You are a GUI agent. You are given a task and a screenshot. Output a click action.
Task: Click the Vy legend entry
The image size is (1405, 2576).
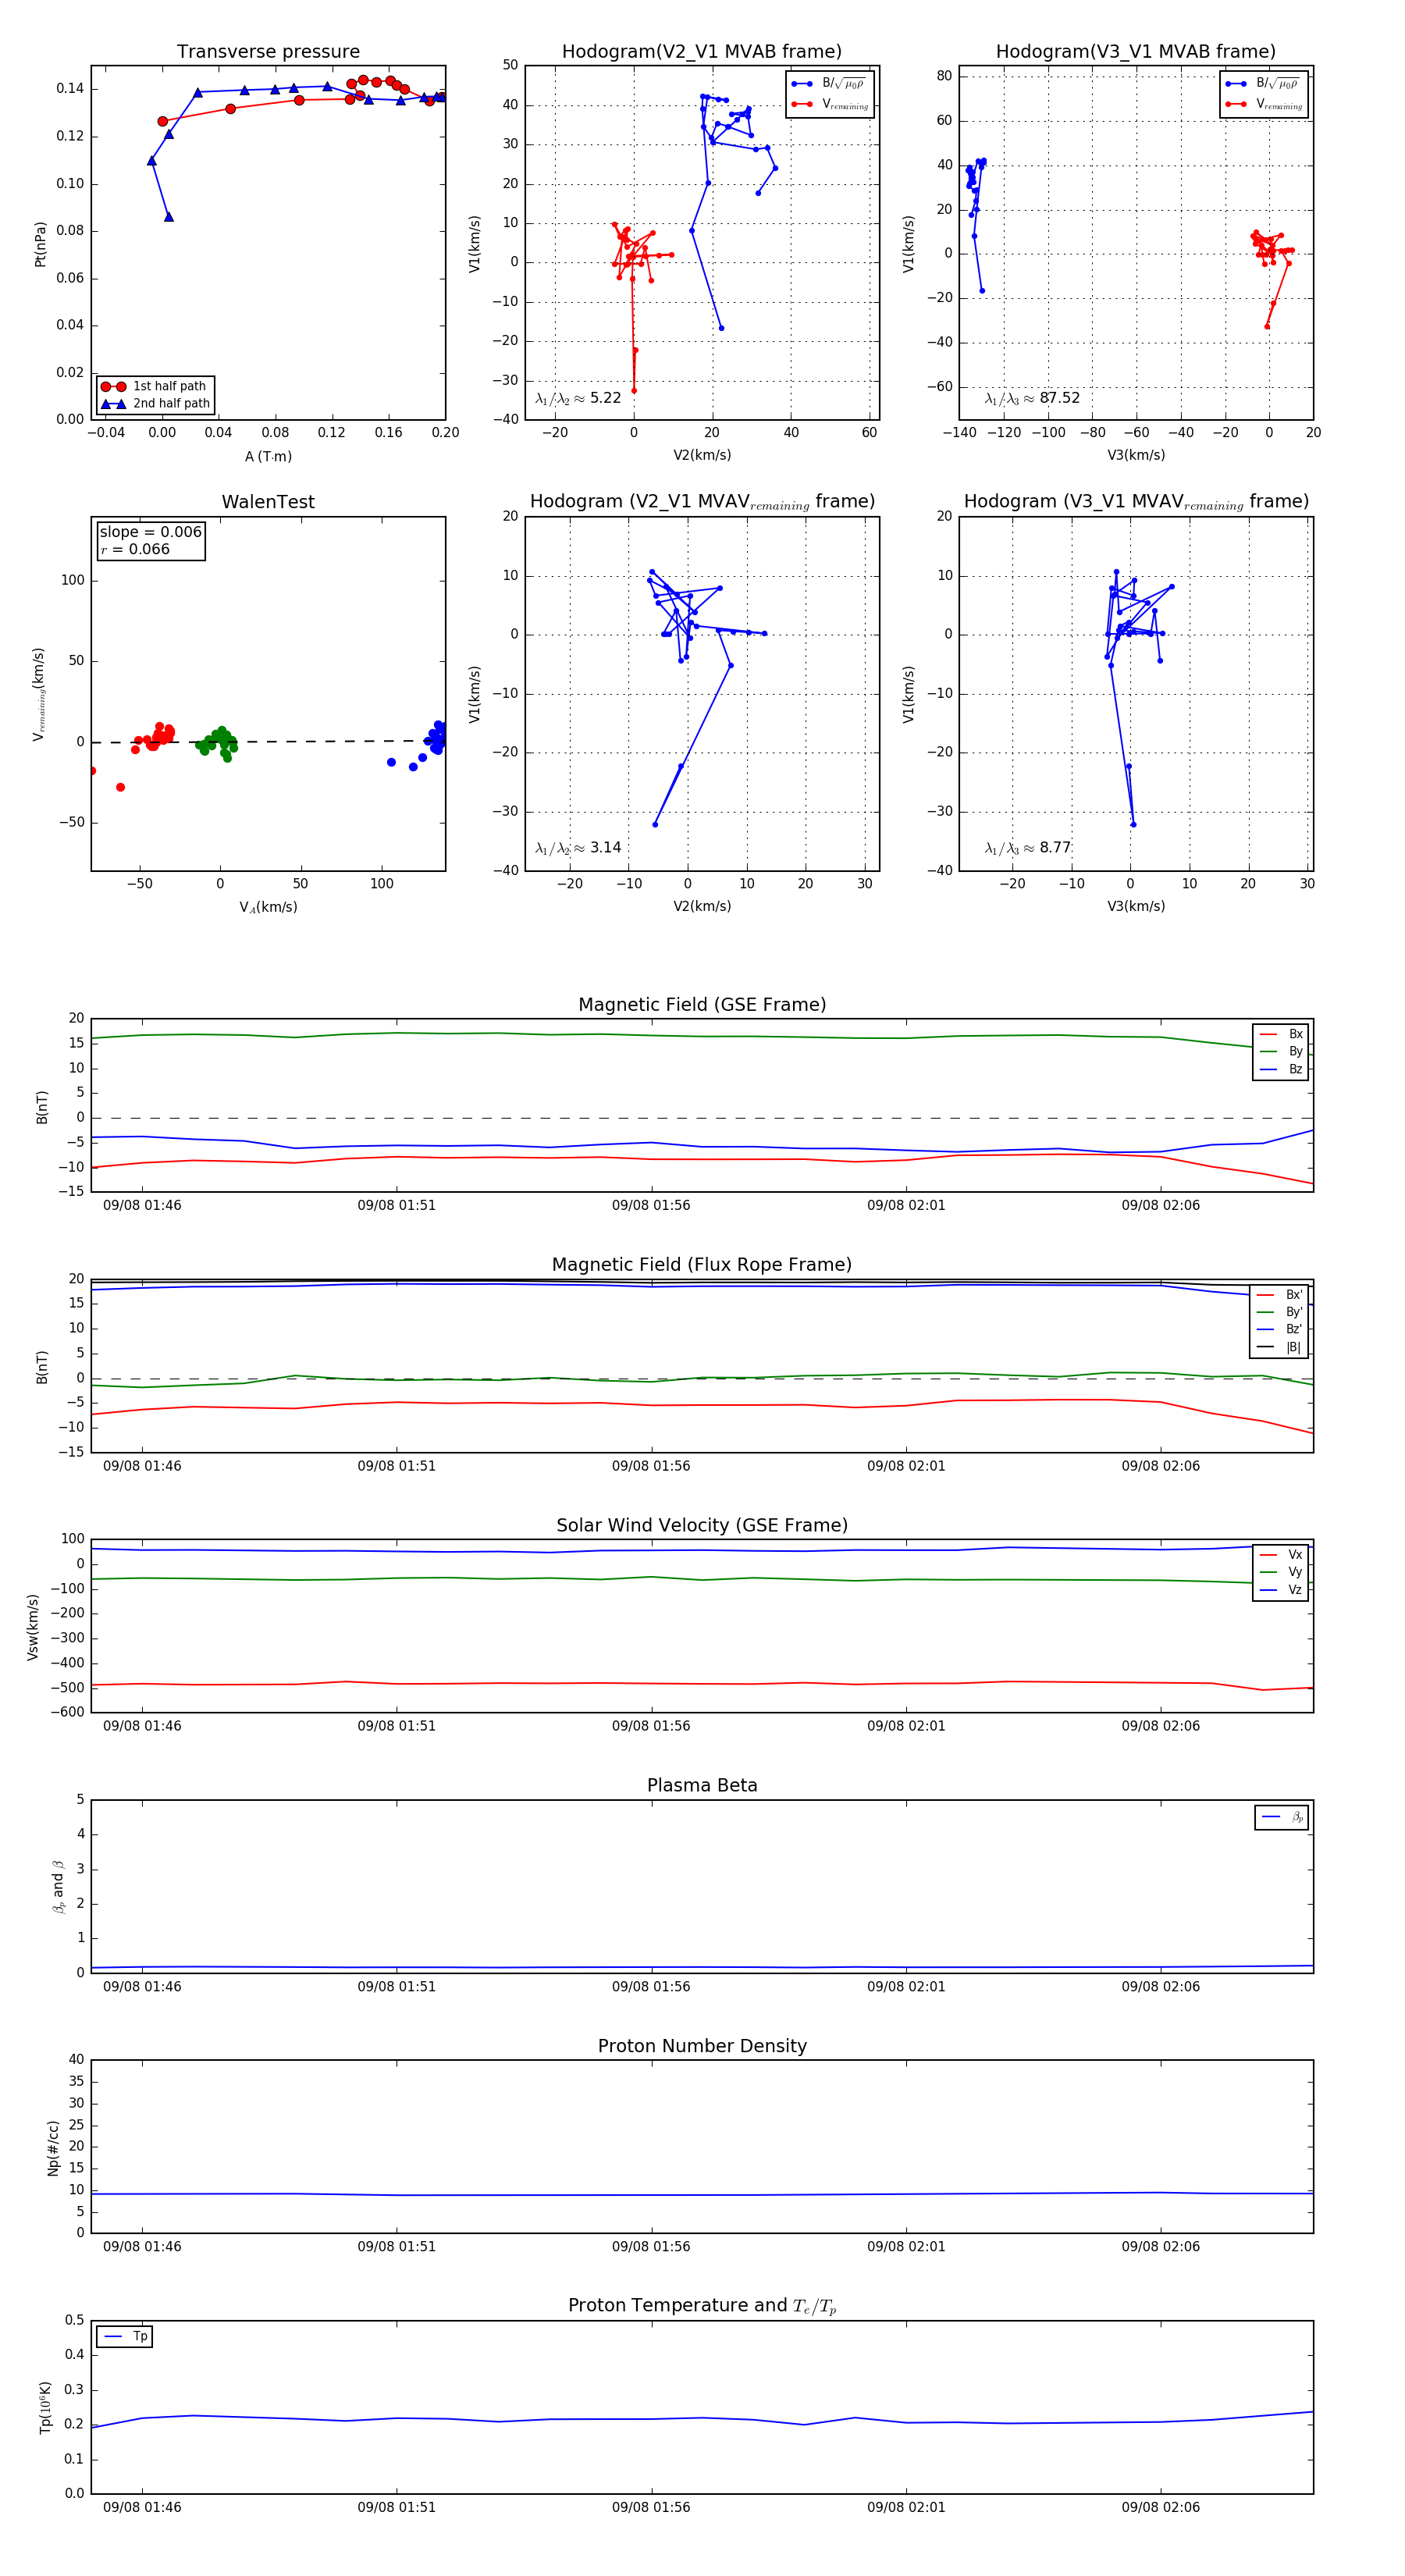1281,1573
